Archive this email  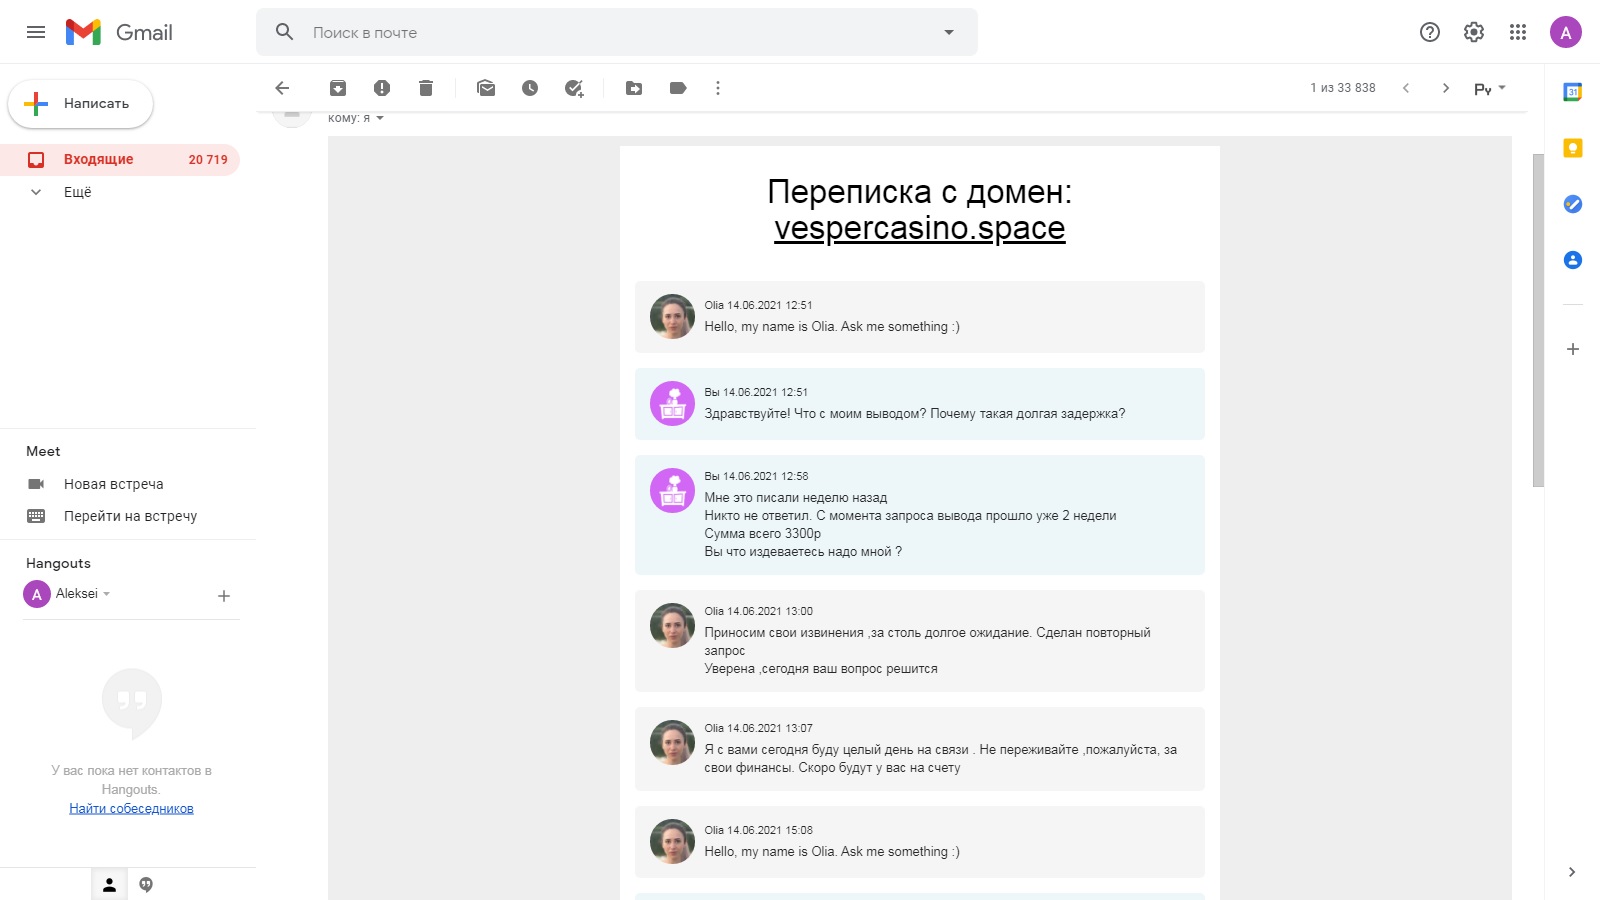(x=338, y=88)
